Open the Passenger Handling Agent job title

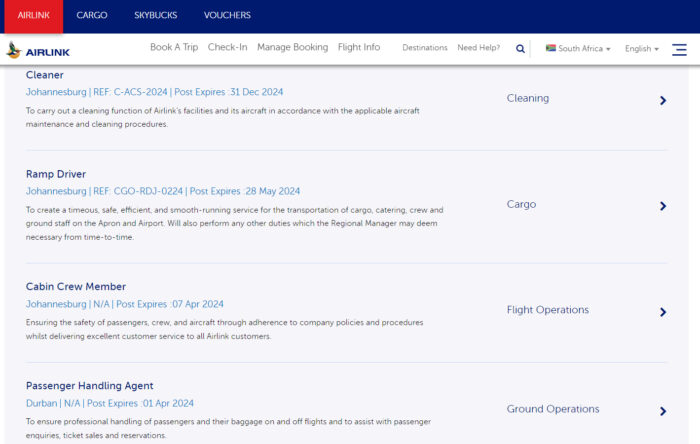pos(90,386)
